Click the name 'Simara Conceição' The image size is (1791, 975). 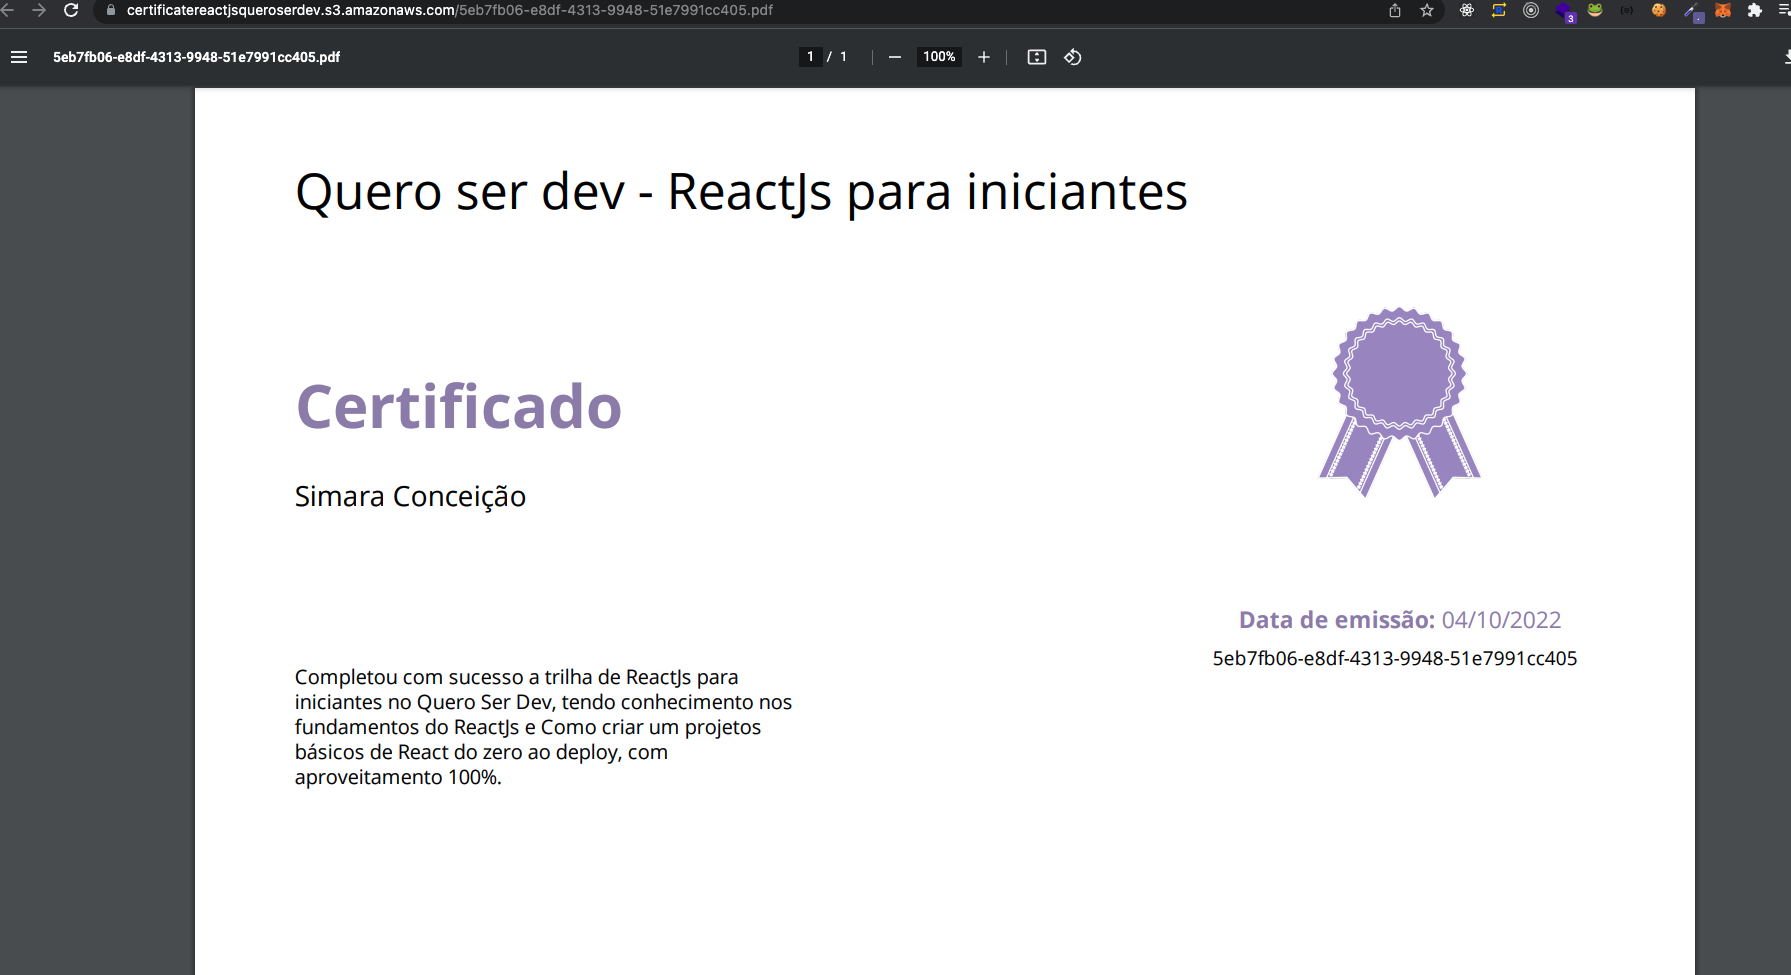(x=410, y=496)
